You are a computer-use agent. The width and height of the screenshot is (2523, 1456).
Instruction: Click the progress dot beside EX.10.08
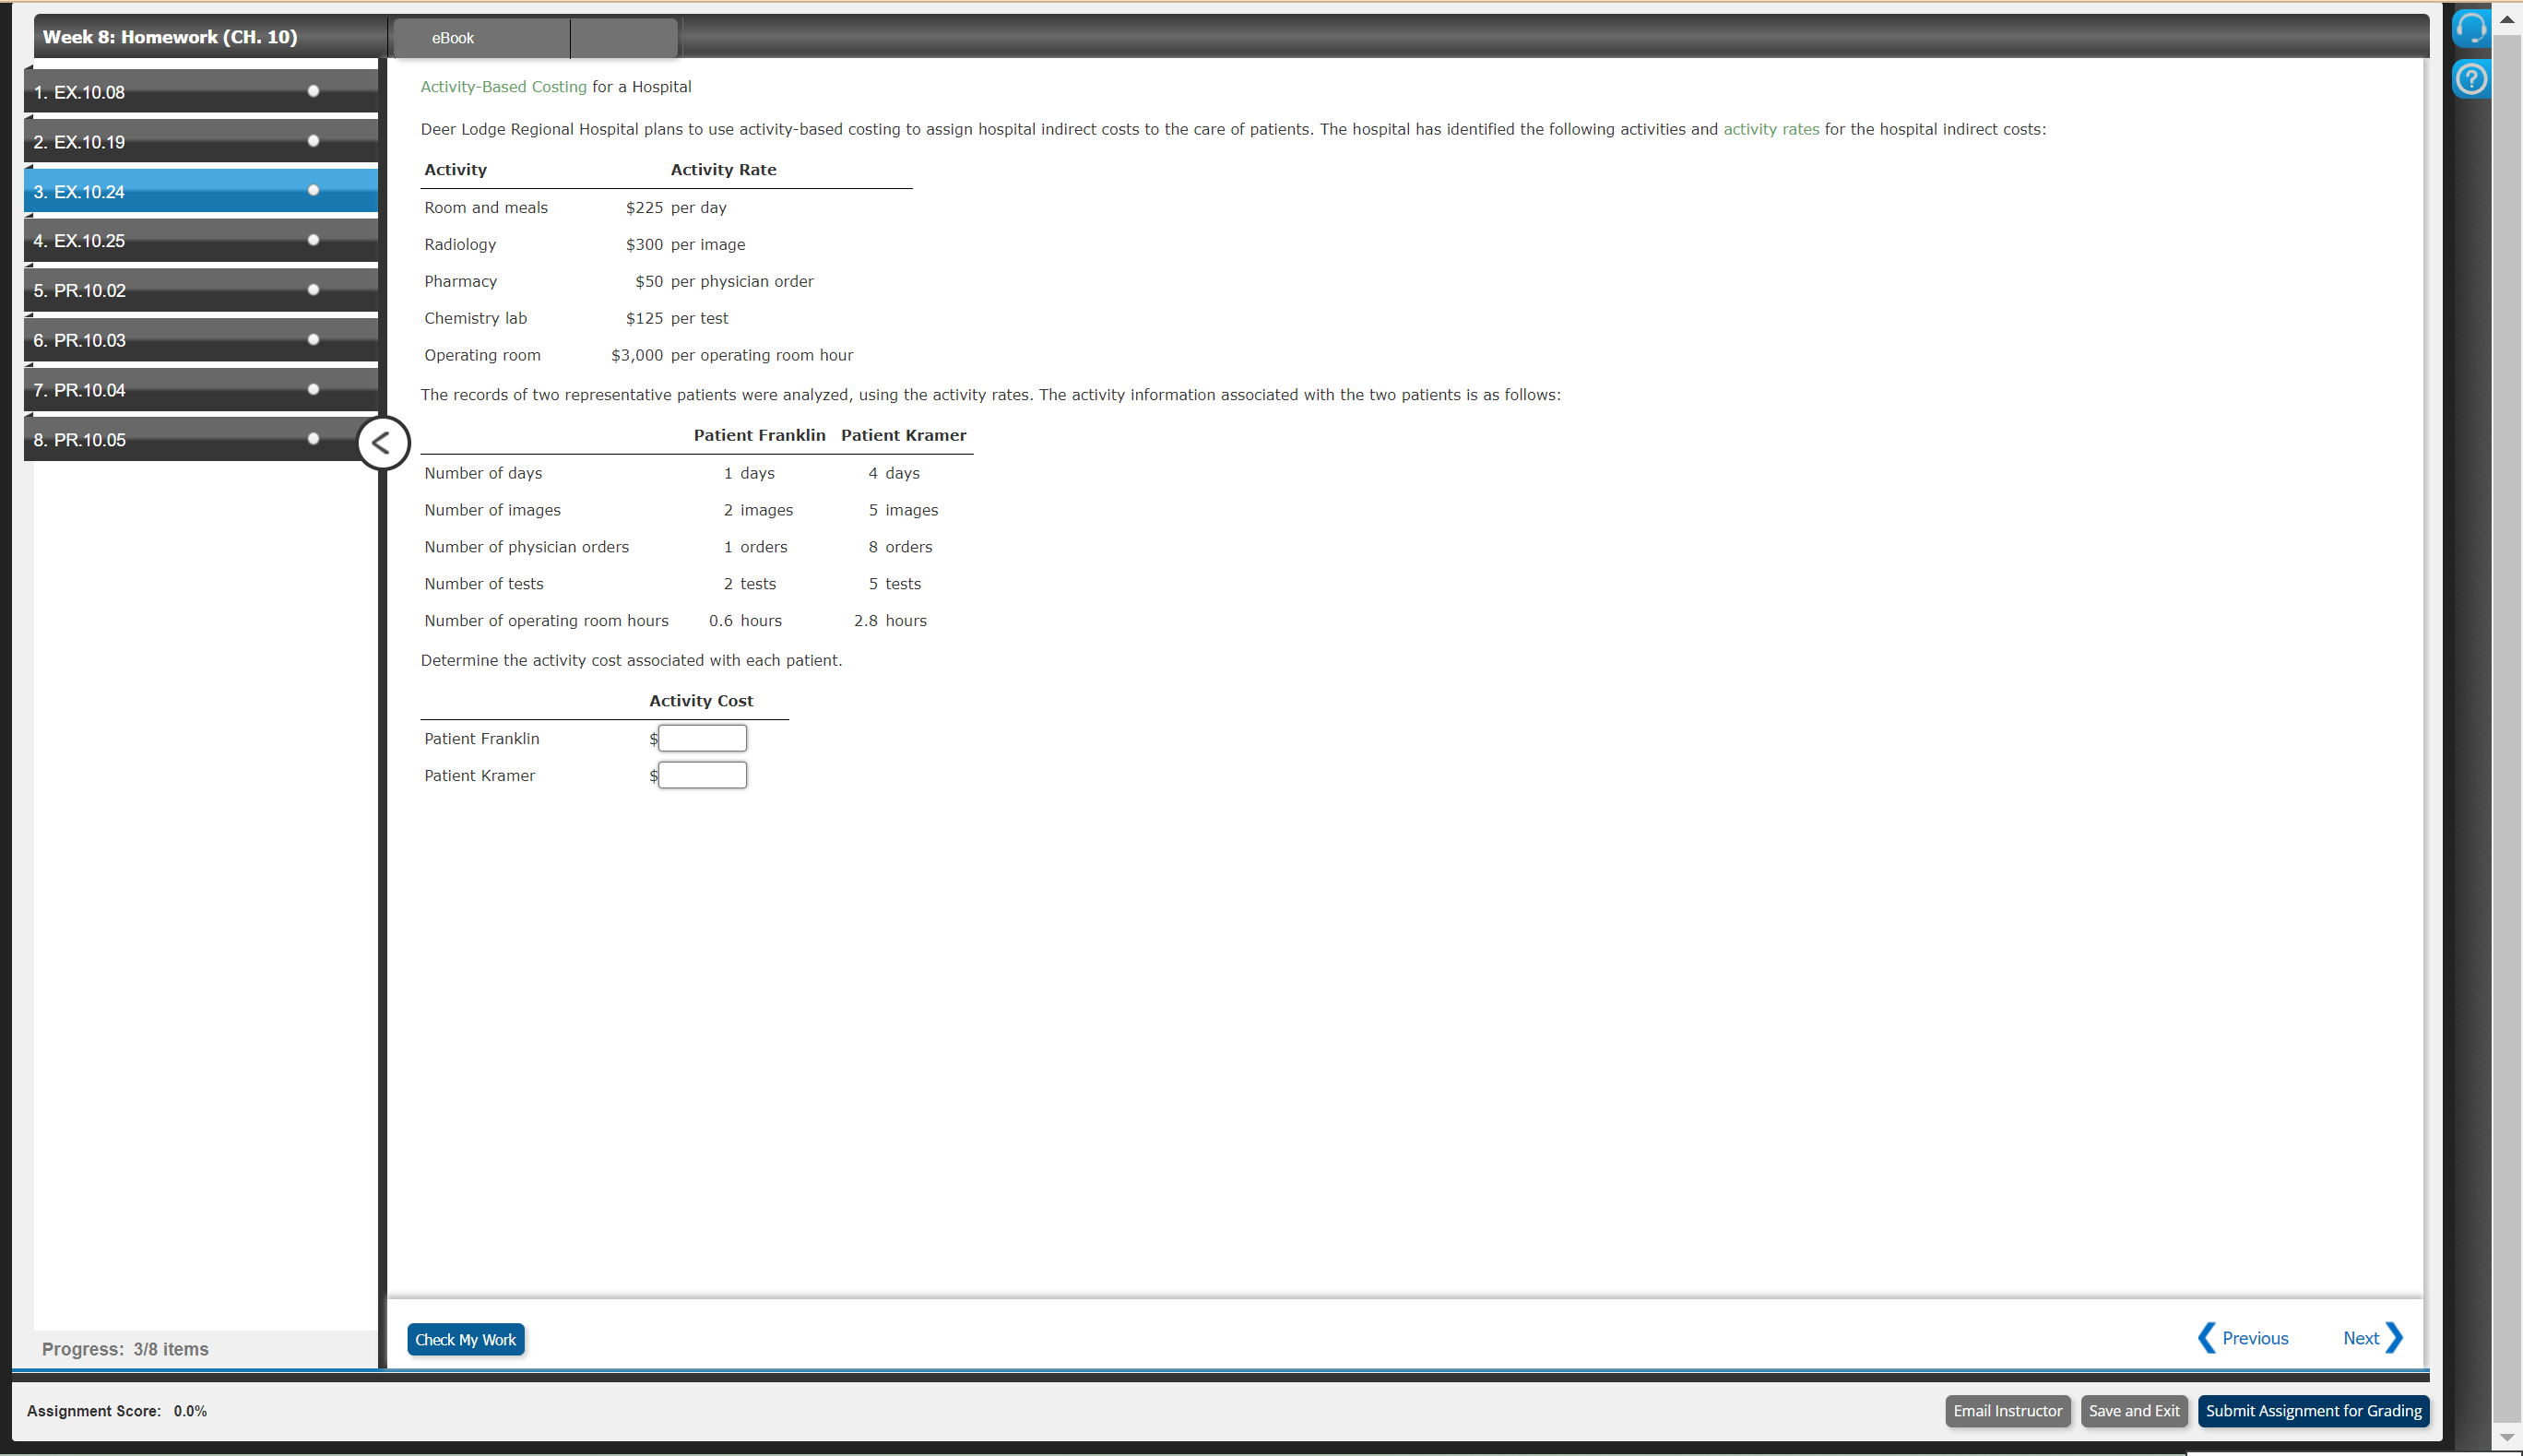coord(313,90)
